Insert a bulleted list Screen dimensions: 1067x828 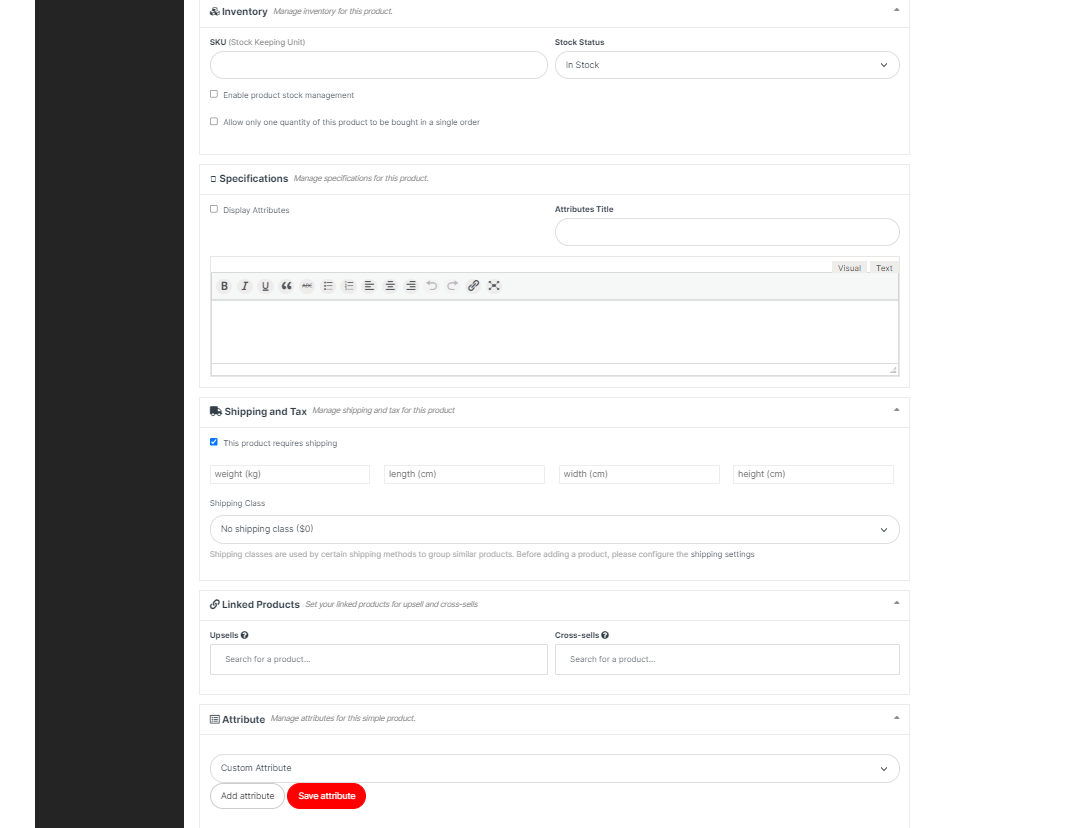(x=328, y=286)
